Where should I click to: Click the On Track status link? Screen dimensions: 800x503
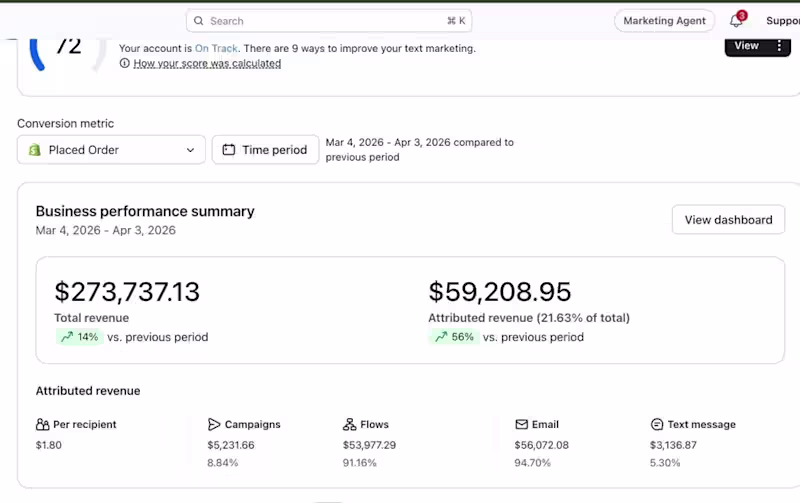(x=216, y=48)
